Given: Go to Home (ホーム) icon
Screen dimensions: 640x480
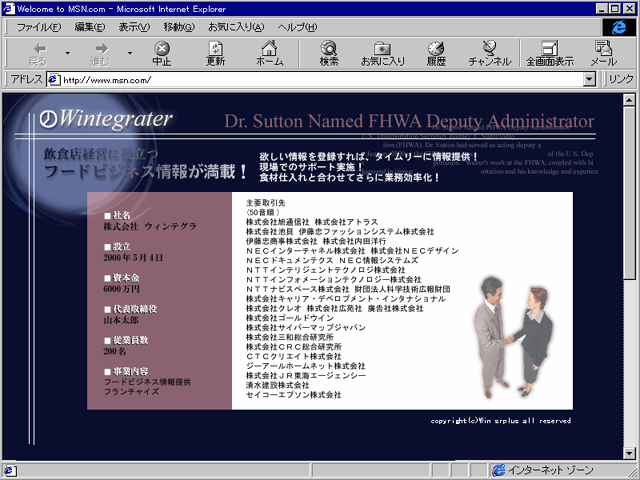Looking at the screenshot, I should pos(269,53).
